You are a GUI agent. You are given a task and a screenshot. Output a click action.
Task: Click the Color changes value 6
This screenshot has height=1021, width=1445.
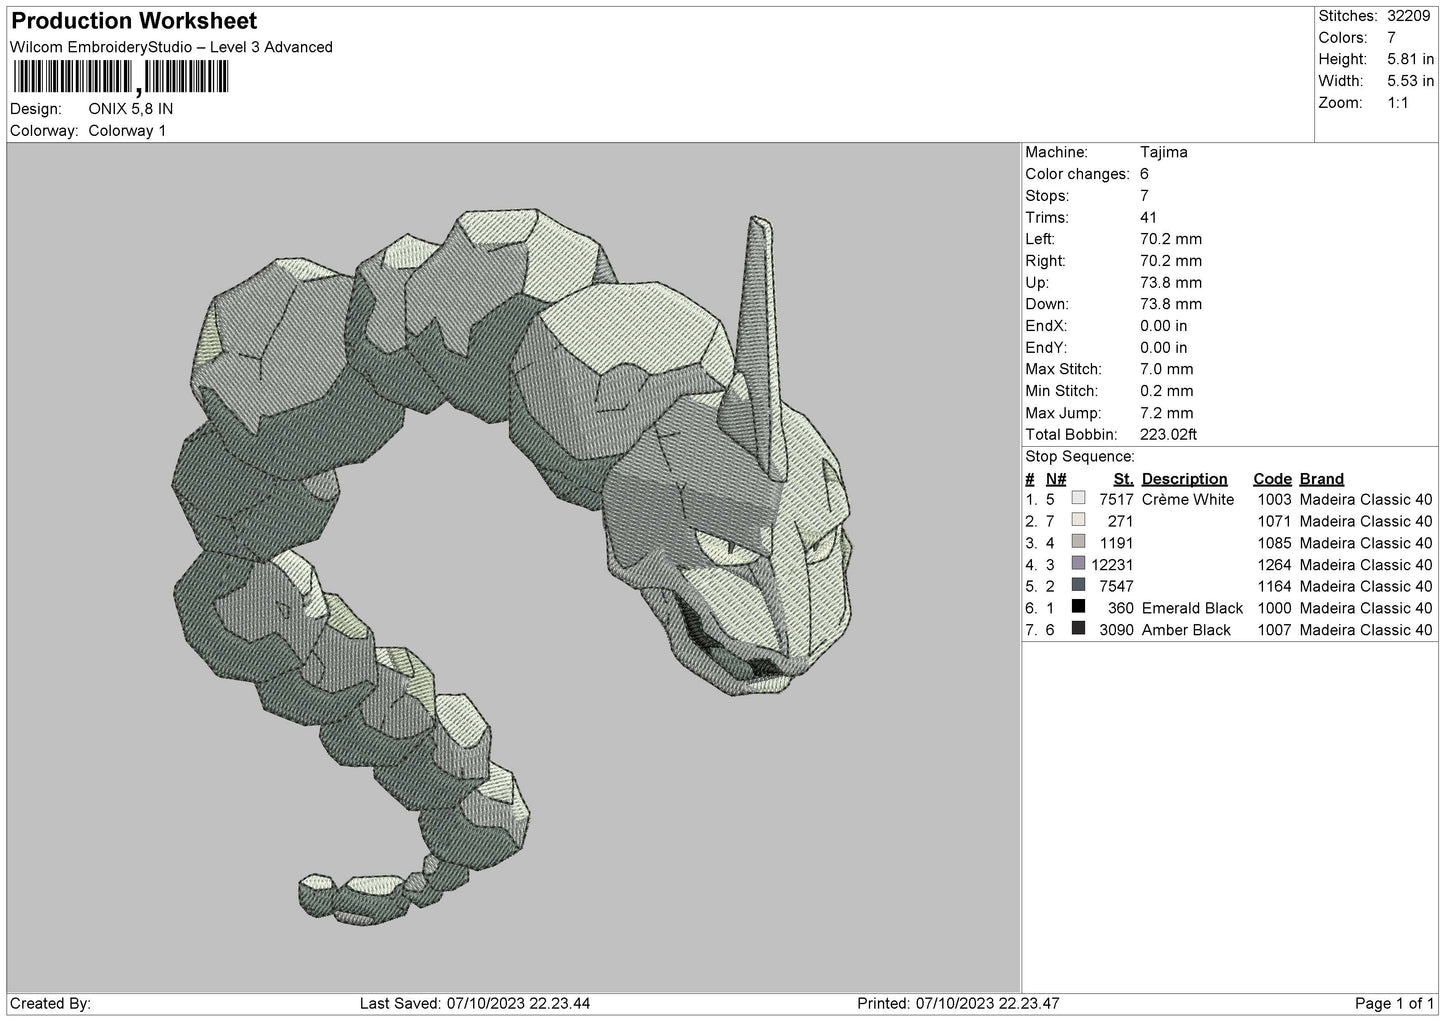pyautogui.click(x=1145, y=174)
